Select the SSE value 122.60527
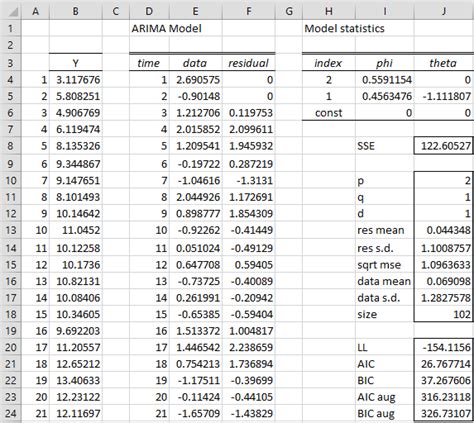Screen dimensions: 474x423 click(x=444, y=146)
